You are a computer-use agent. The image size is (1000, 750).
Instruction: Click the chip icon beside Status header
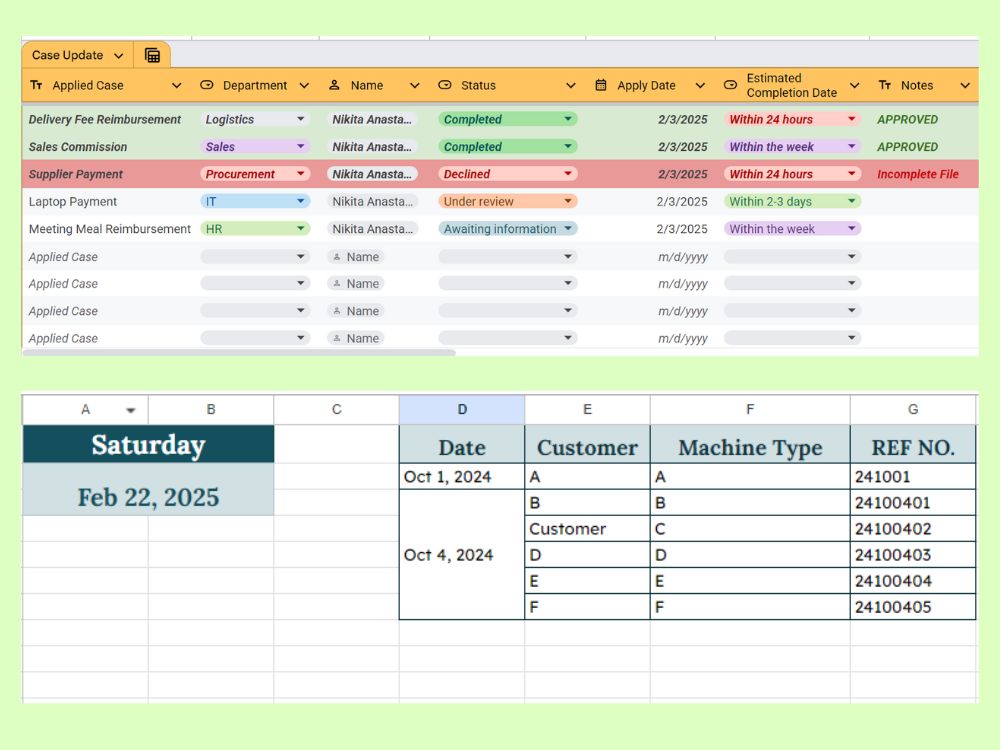click(445, 85)
